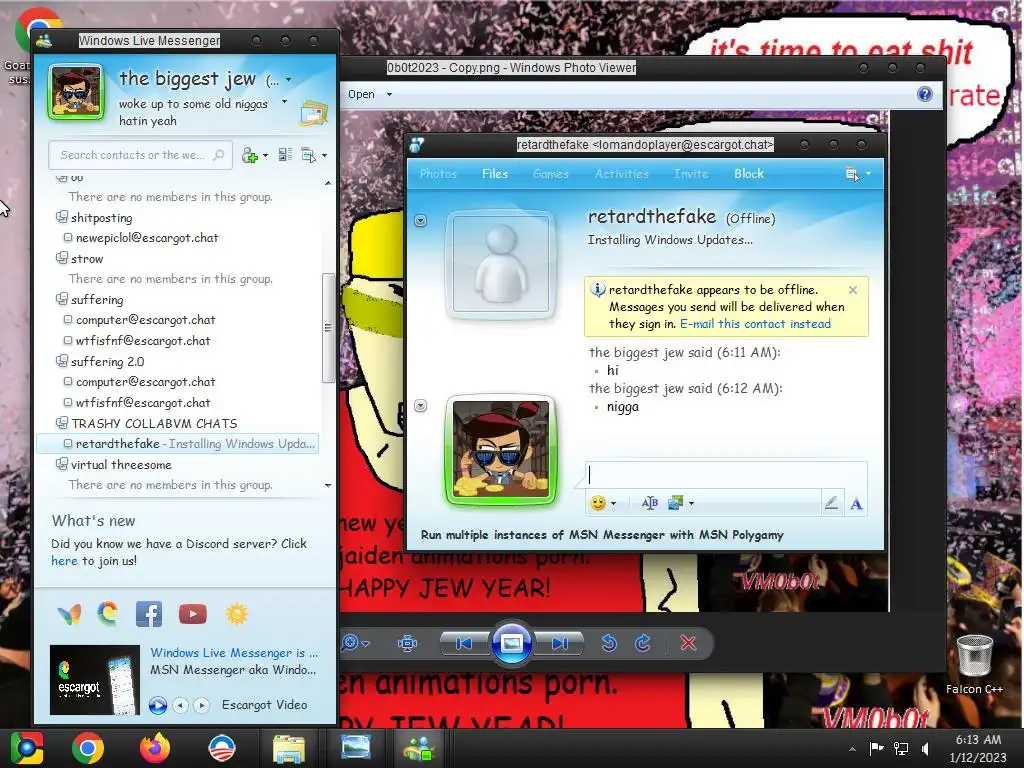
Task: Open Google Chrome from the taskbar
Action: pos(88,748)
